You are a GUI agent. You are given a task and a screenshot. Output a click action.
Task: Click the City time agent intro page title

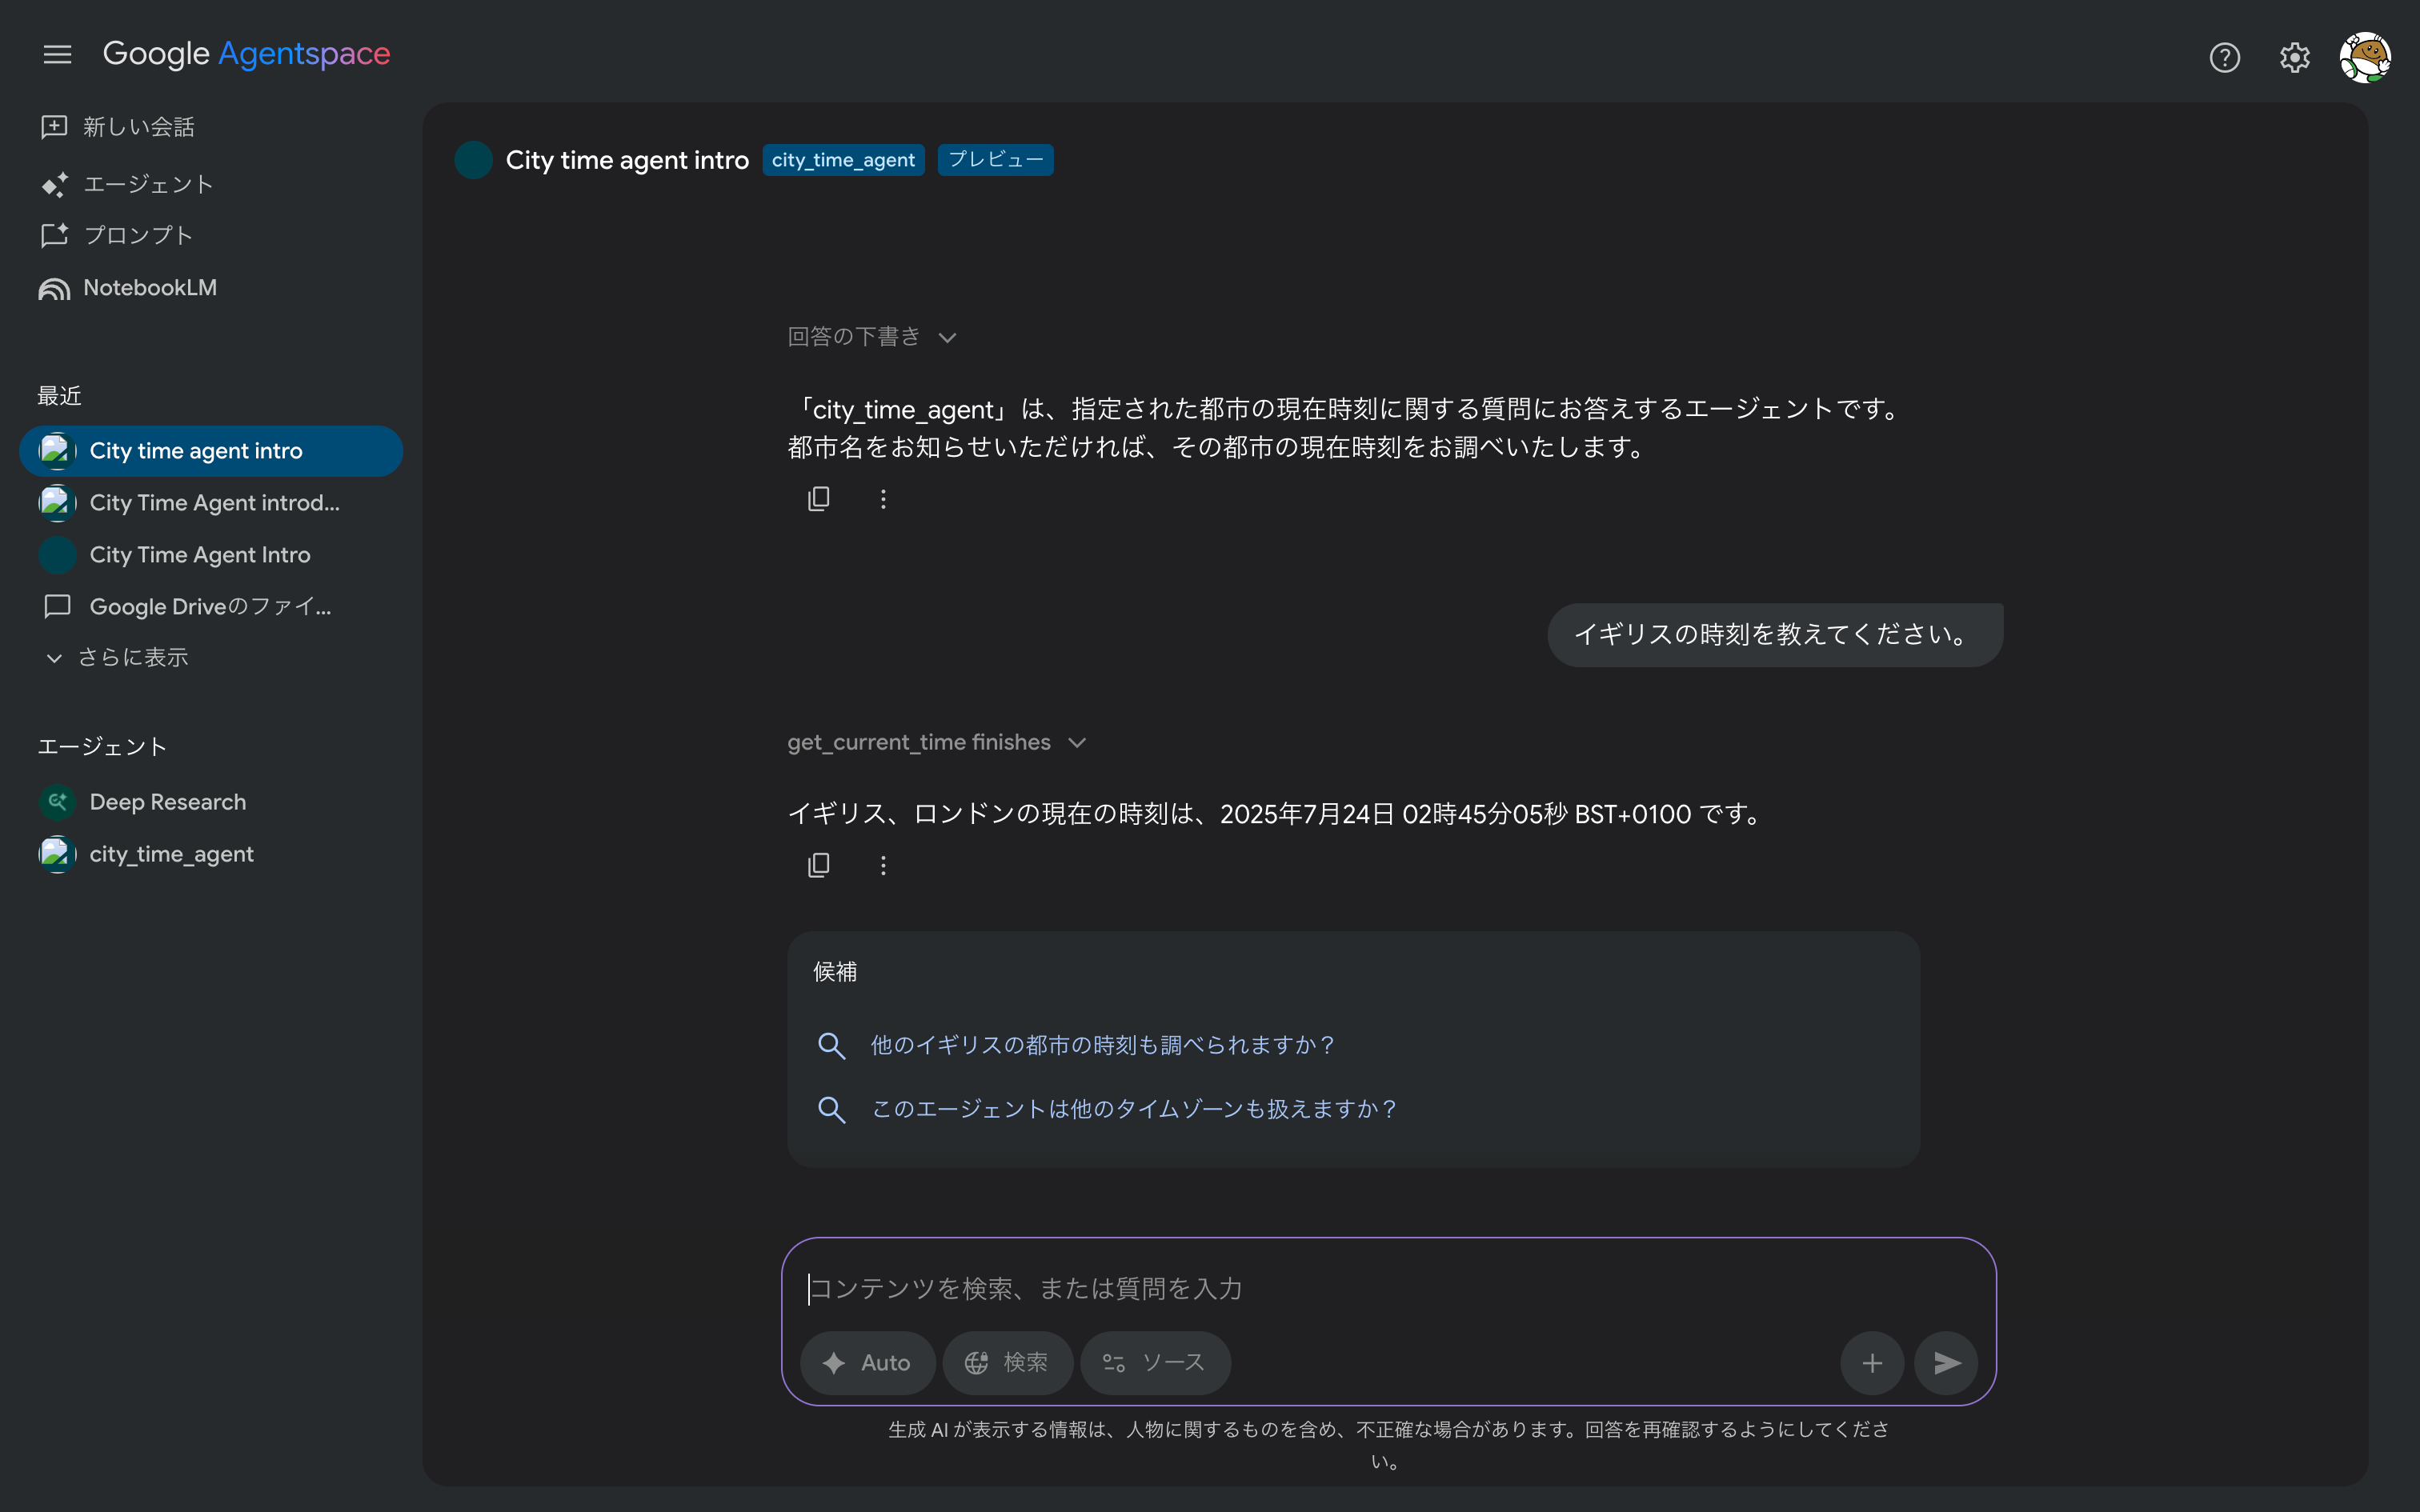pyautogui.click(x=627, y=160)
